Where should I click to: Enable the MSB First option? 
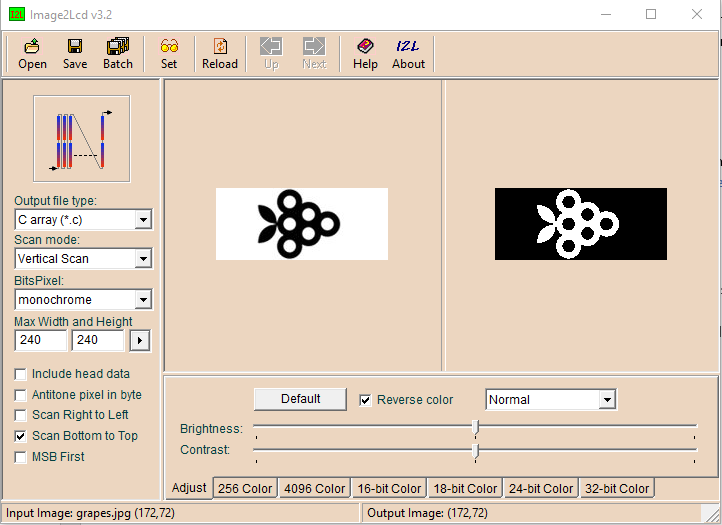21,457
